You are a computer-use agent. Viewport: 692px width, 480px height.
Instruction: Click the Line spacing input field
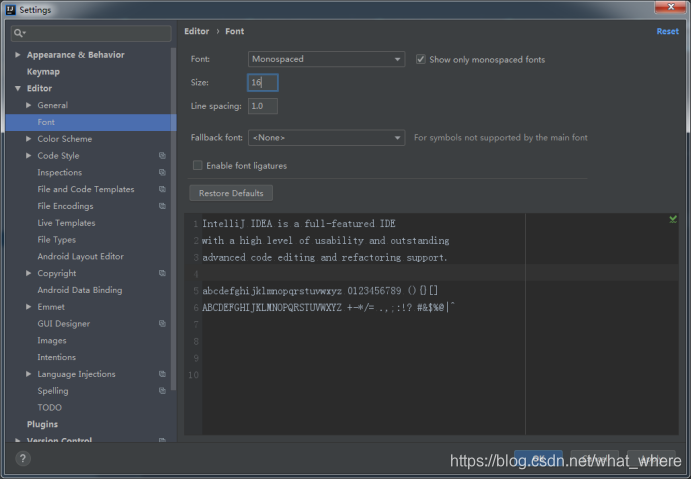[x=263, y=106]
